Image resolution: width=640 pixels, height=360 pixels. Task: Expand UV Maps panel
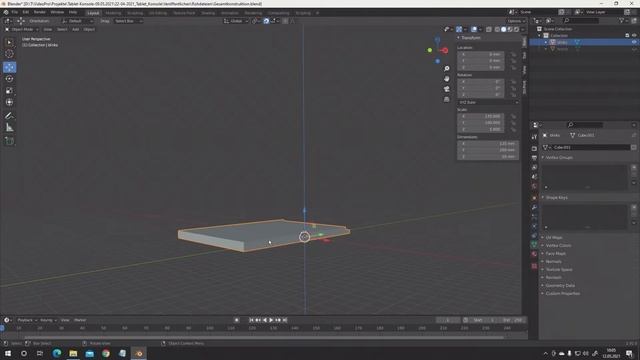pyautogui.click(x=554, y=237)
